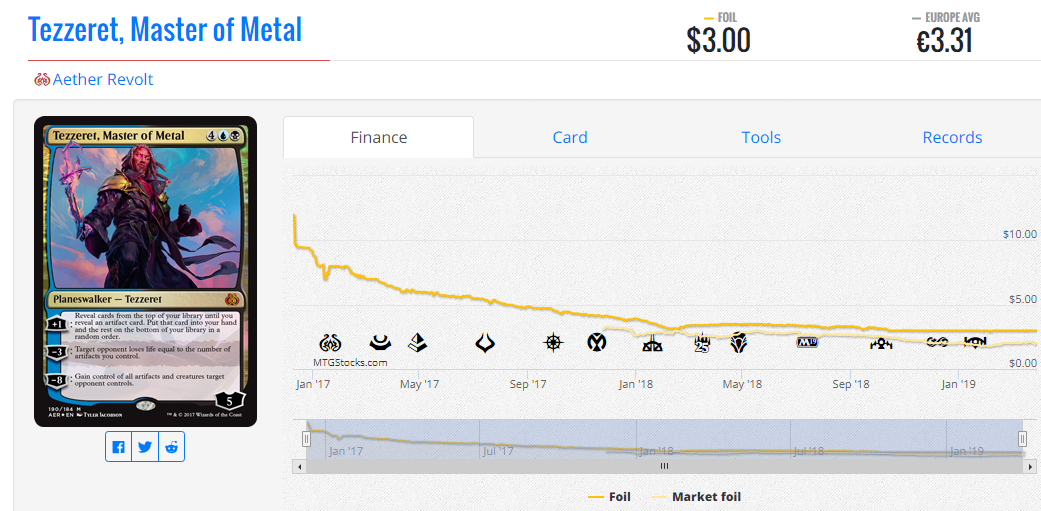The width and height of the screenshot is (1041, 511).
Task: Switch to the Card tab
Action: [x=570, y=137]
